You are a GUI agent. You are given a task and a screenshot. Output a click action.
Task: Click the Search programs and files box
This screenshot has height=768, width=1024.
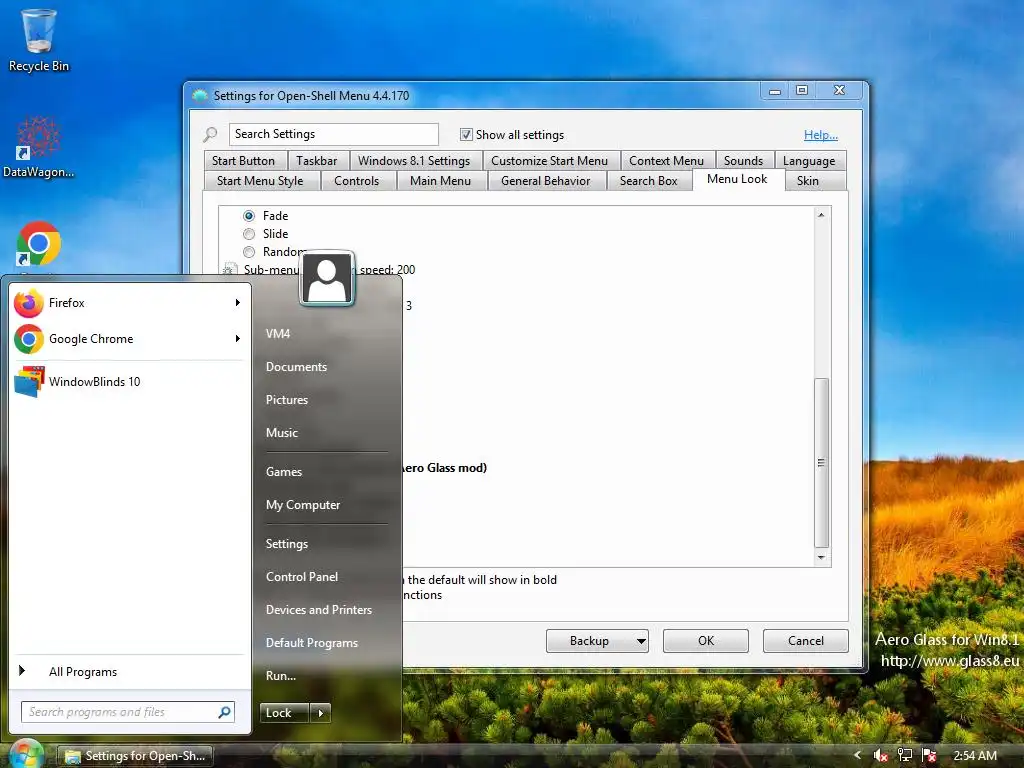(127, 712)
